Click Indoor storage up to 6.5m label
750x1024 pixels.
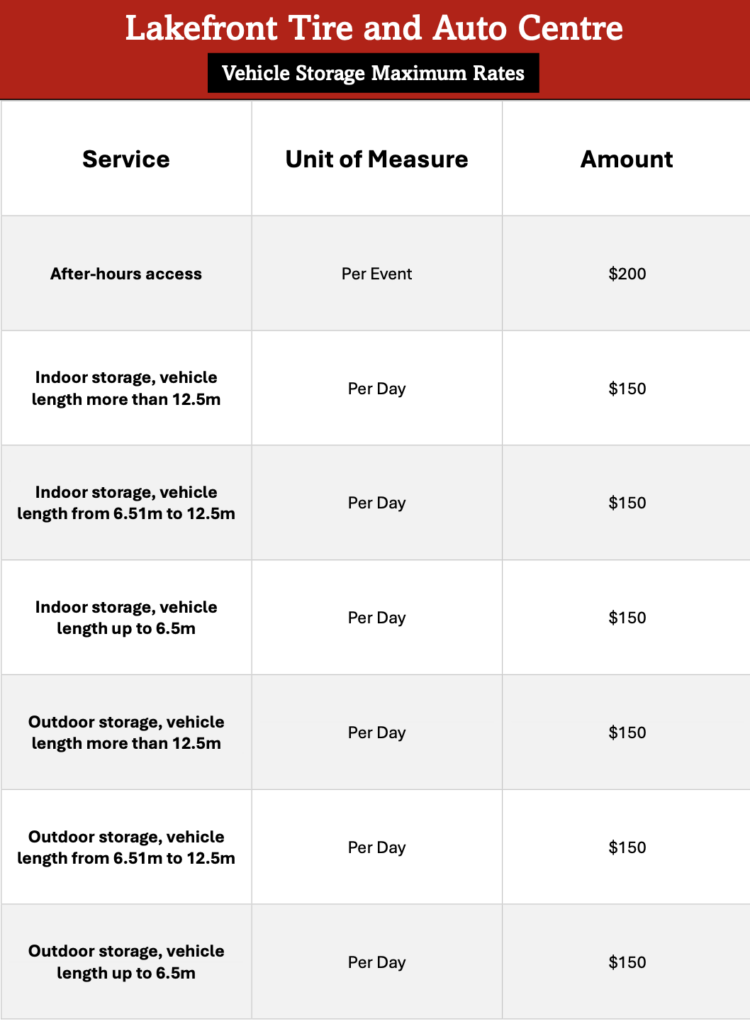126,618
